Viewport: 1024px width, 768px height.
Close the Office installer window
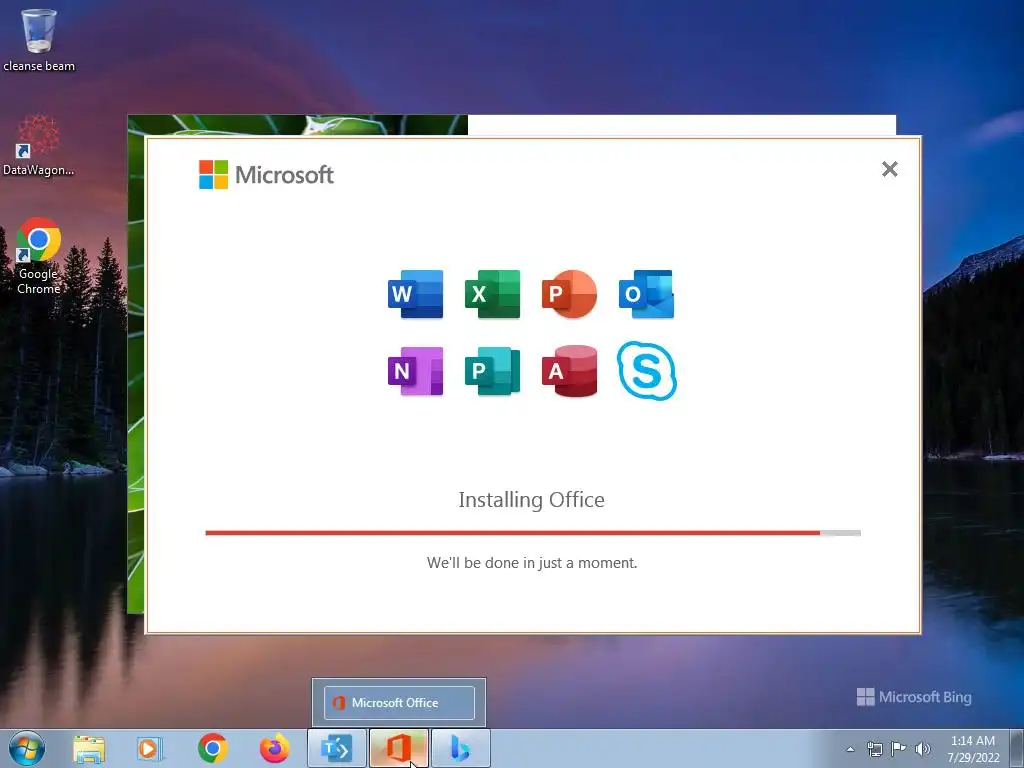tap(889, 169)
